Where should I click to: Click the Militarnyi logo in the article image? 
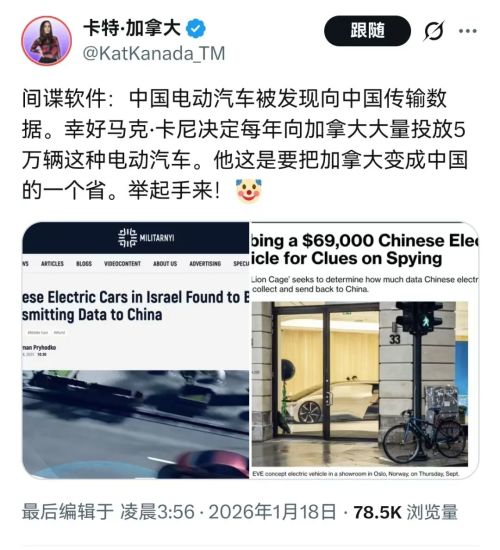point(146,238)
